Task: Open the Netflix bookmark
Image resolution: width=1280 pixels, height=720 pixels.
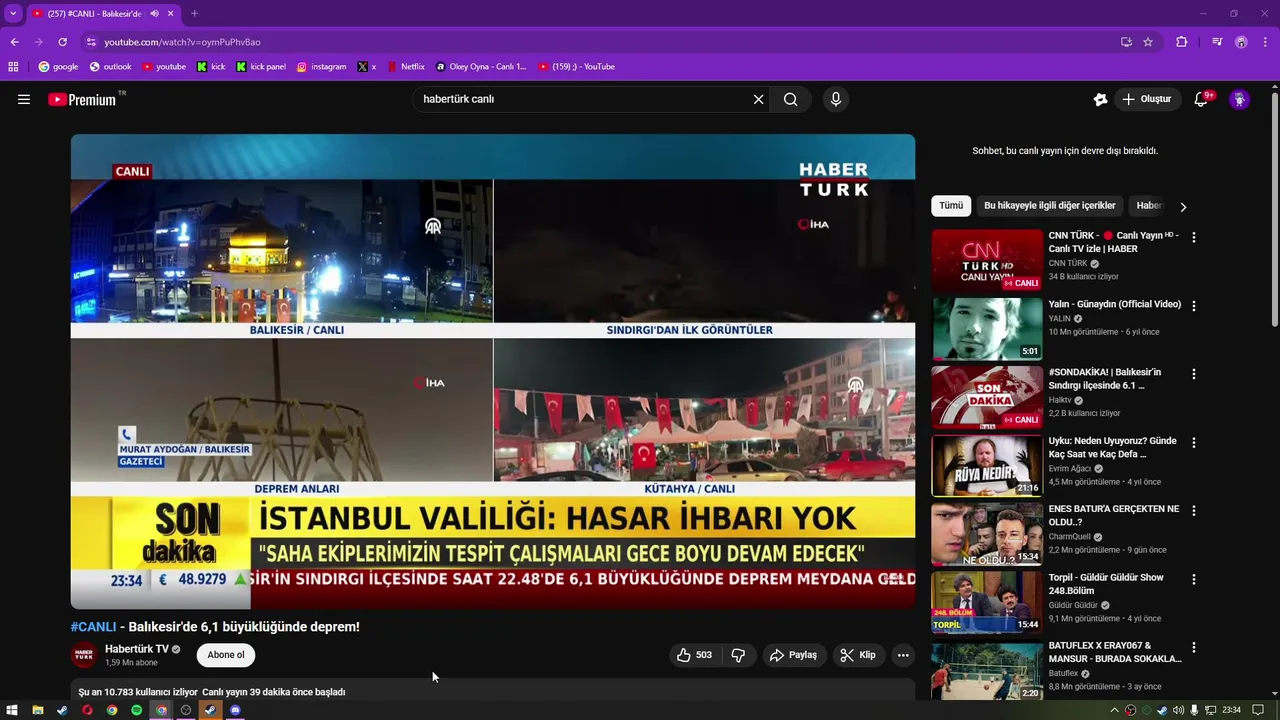Action: 405,67
